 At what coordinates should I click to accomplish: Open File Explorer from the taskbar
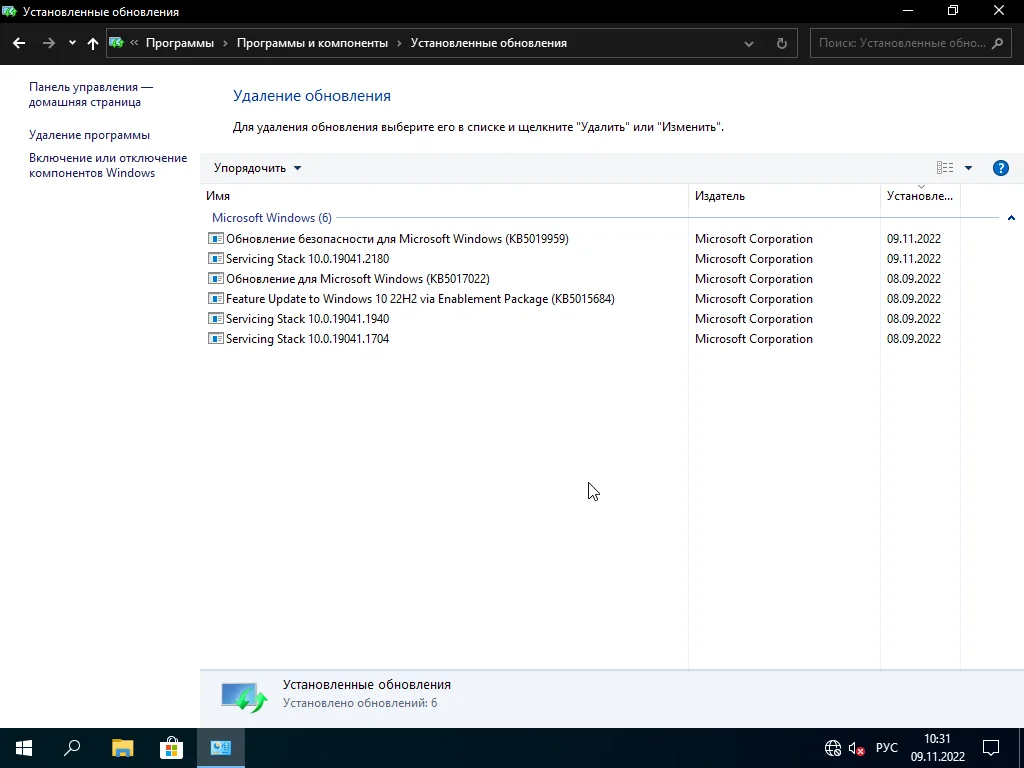[x=122, y=748]
